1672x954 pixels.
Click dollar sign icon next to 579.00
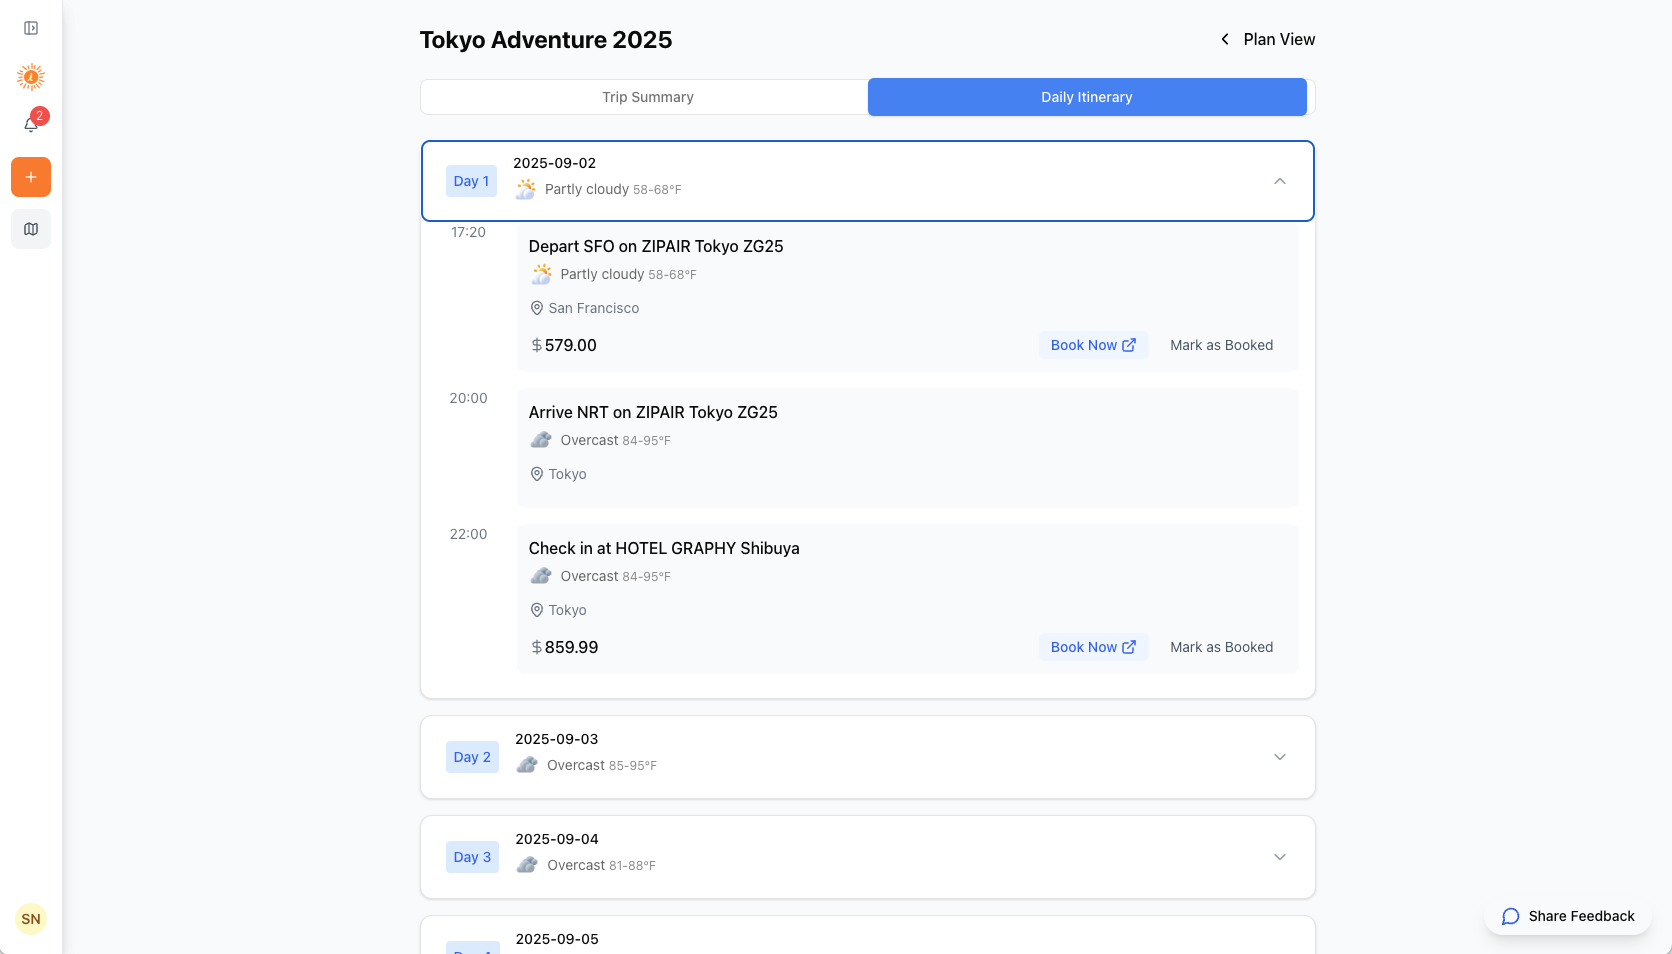click(x=537, y=345)
